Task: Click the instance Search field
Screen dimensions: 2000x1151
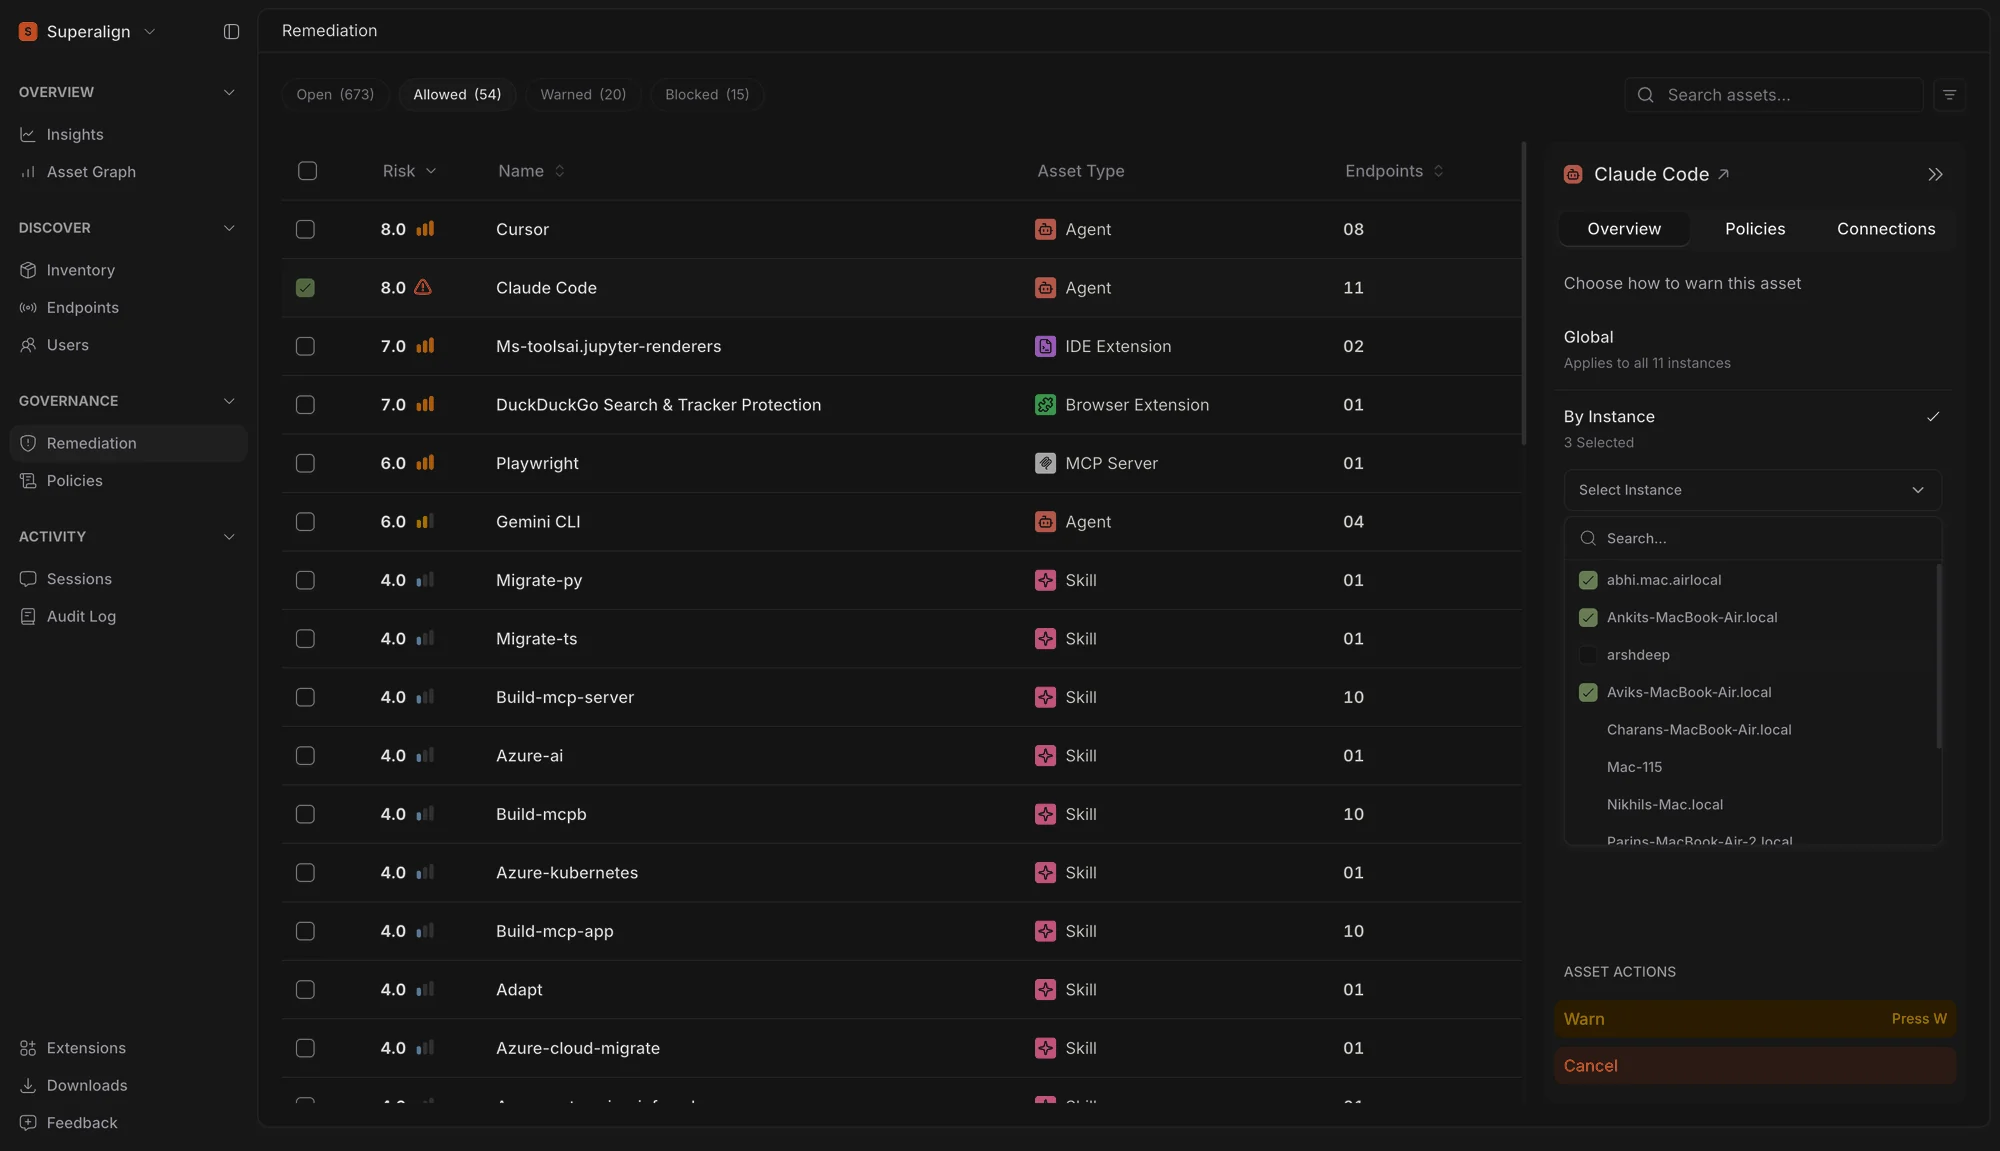Action: coord(1752,539)
